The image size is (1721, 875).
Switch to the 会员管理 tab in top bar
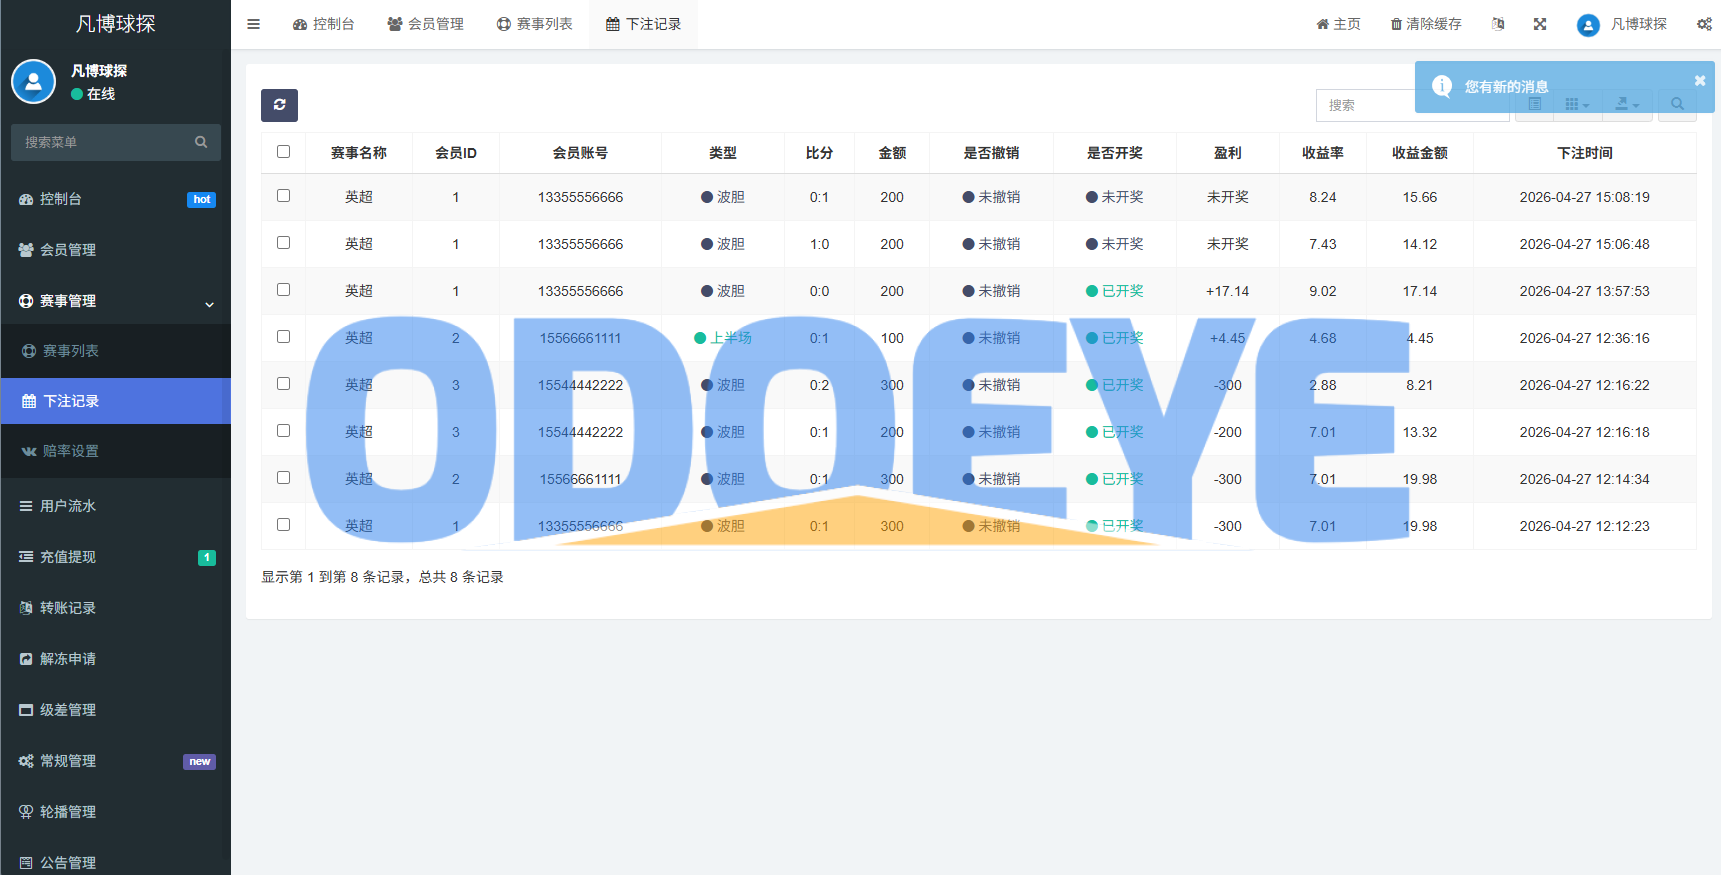pyautogui.click(x=425, y=24)
